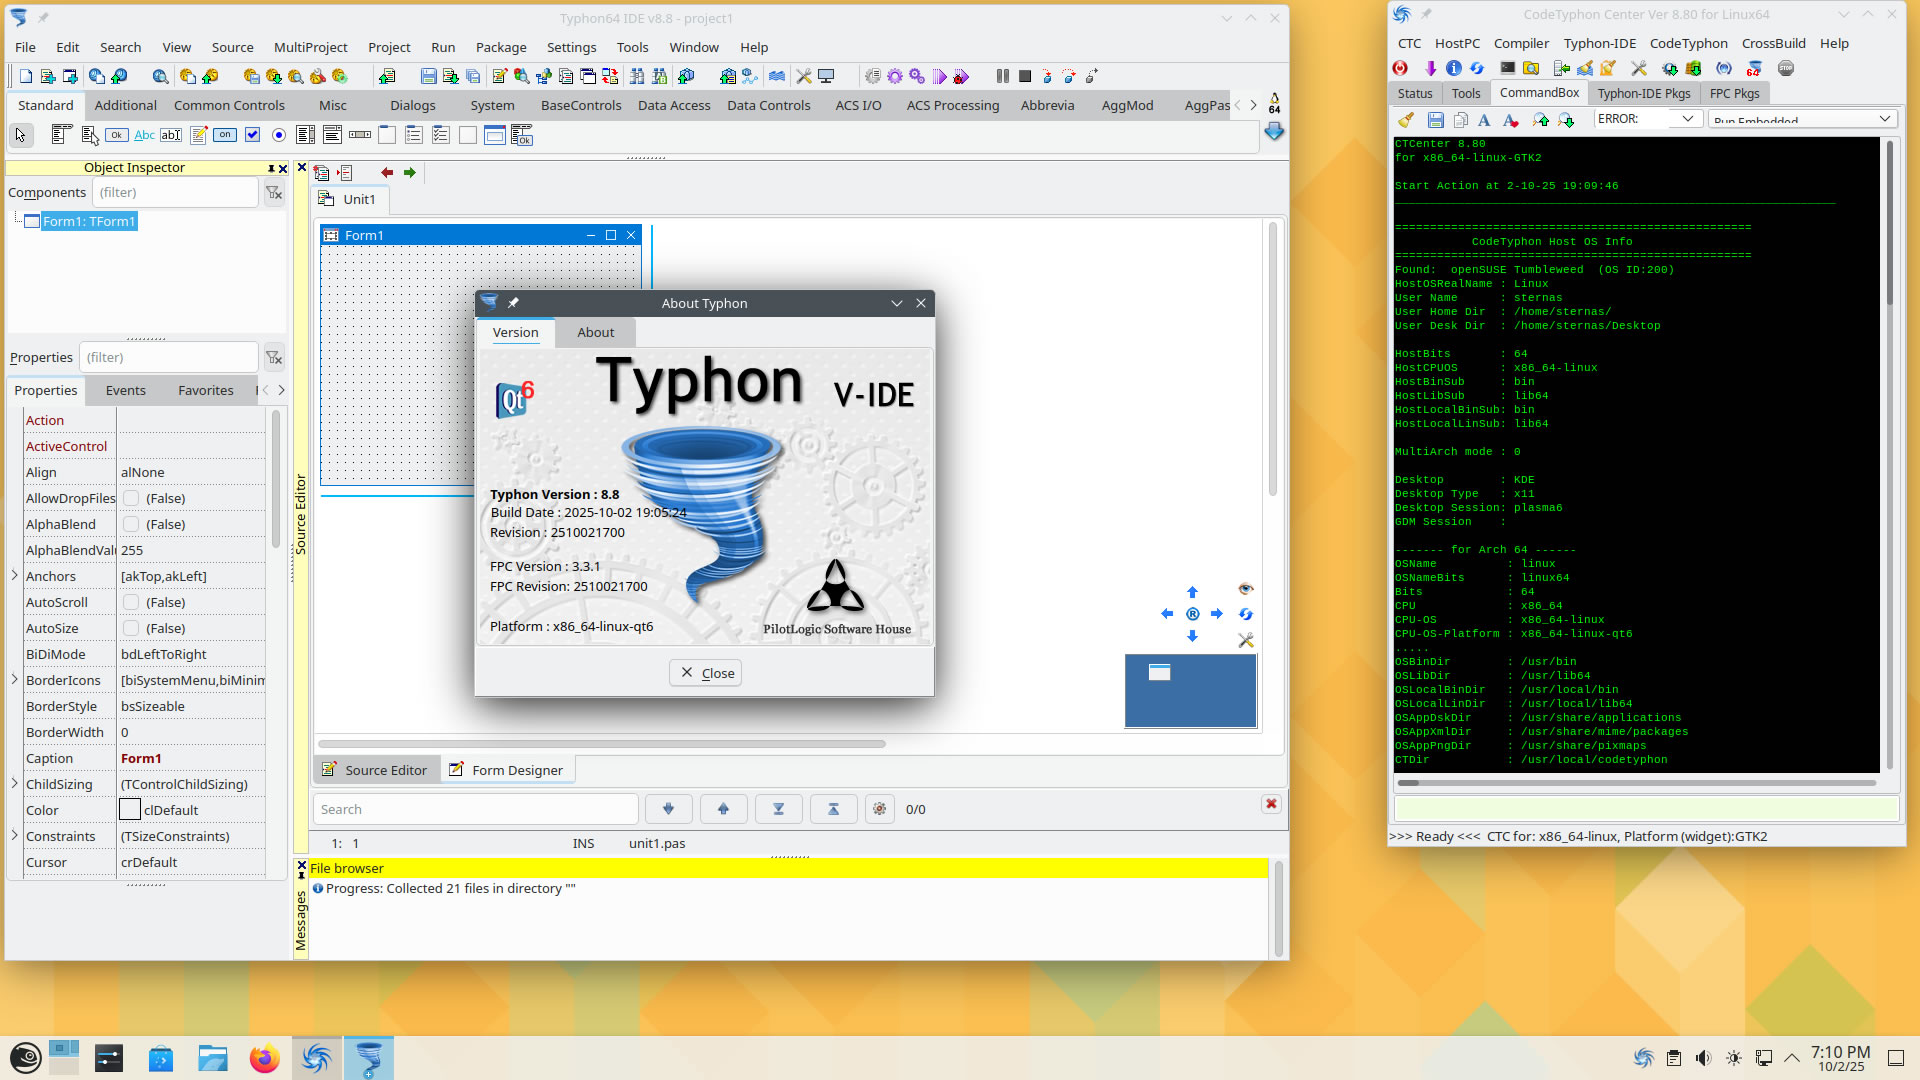
Task: Click the Run (play) toolbar icon
Action: [x=939, y=76]
